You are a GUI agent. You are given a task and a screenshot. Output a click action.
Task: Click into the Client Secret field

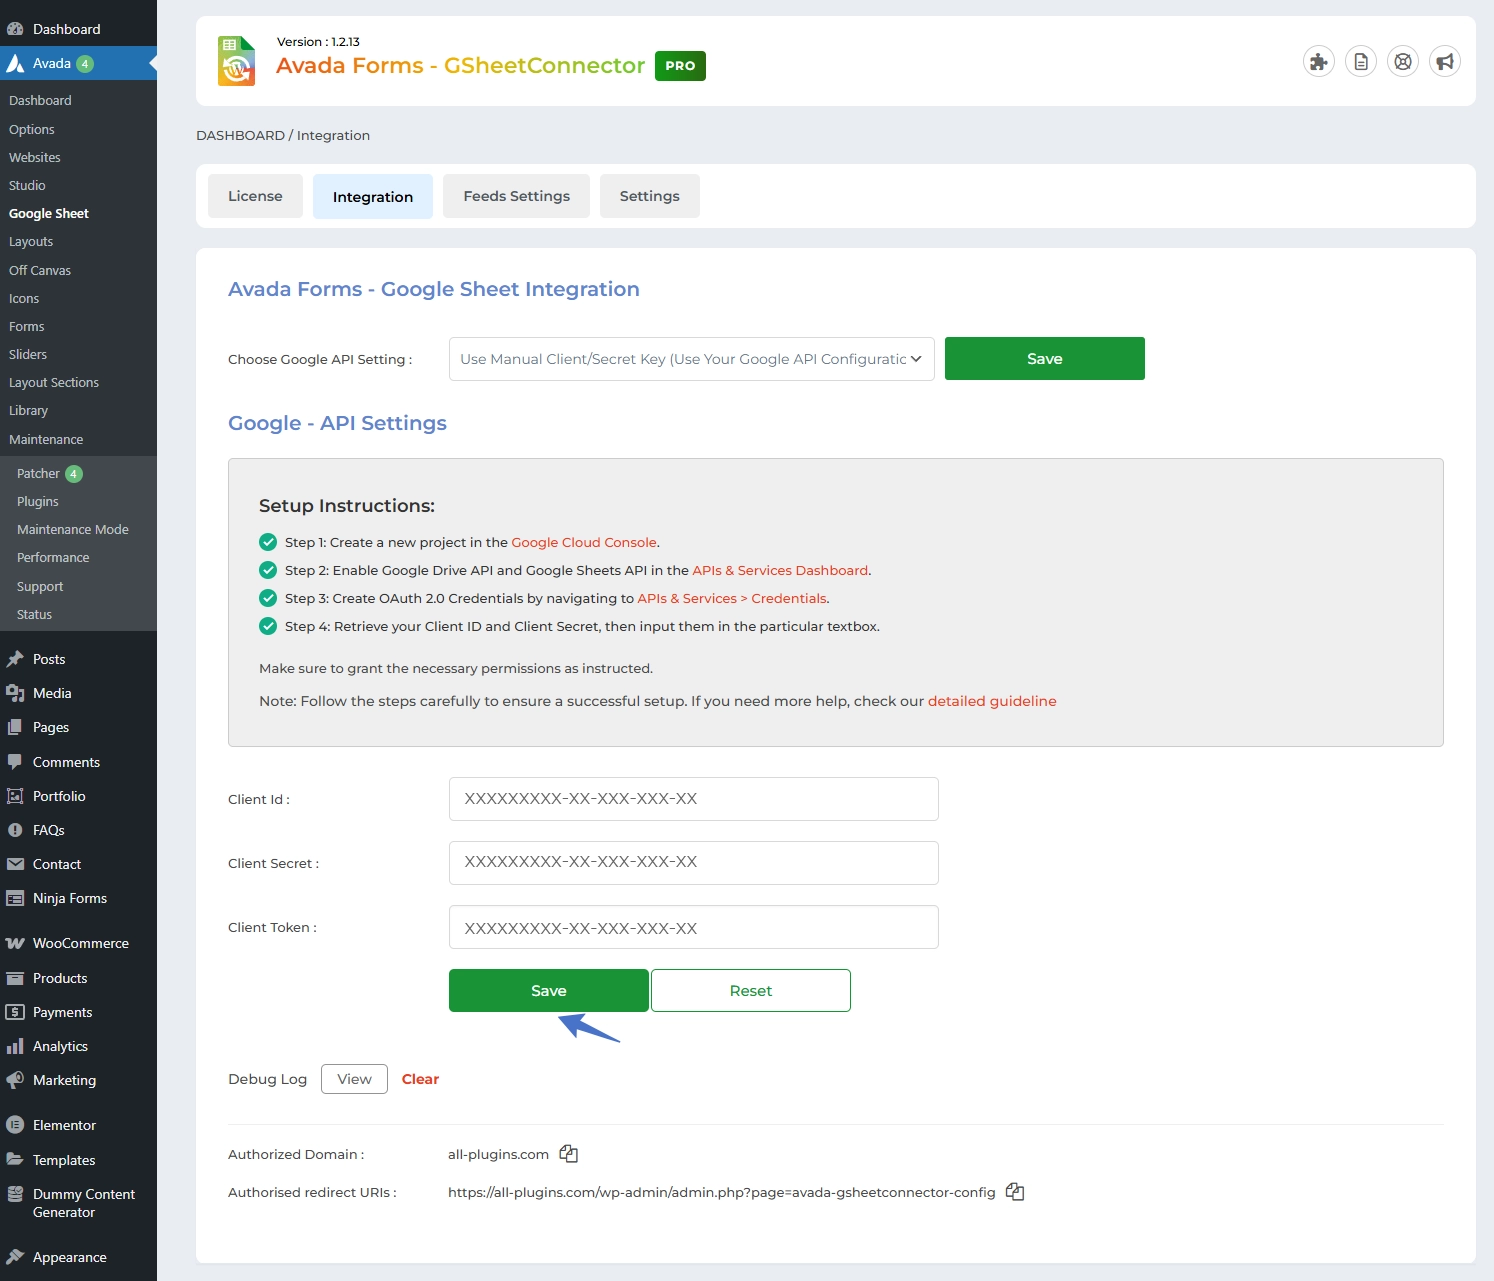693,863
